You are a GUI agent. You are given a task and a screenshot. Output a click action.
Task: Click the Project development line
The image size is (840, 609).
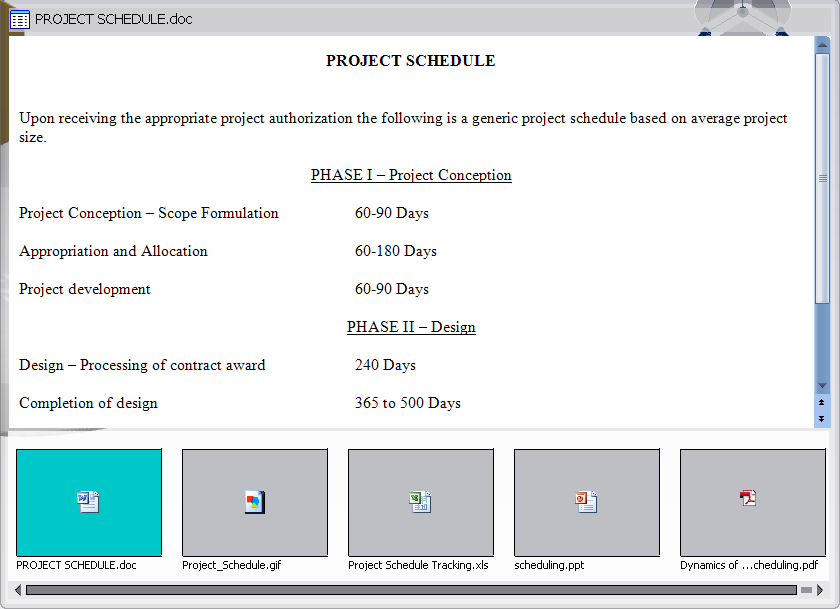pos(85,289)
